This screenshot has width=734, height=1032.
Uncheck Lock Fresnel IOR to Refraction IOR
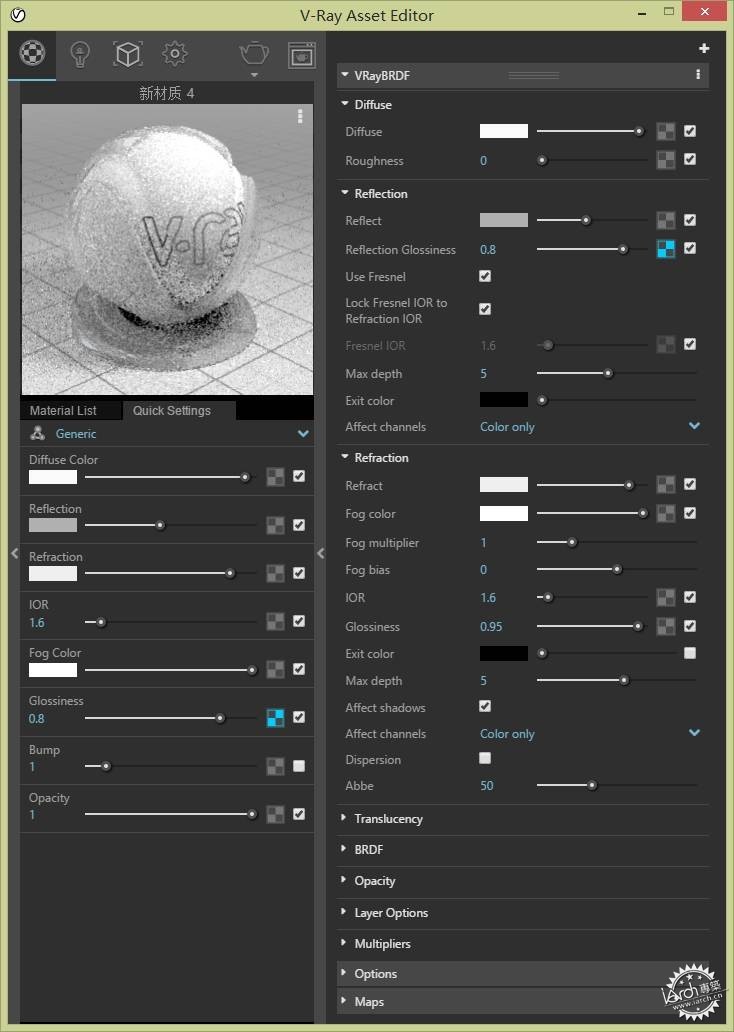coord(485,309)
